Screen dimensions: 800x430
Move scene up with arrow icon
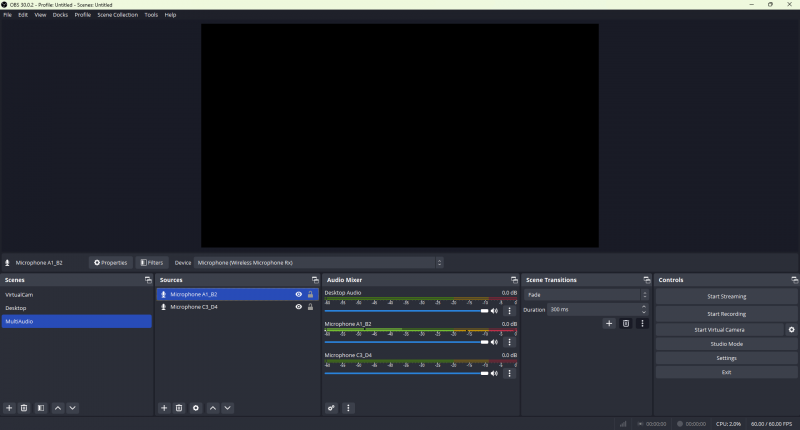coord(58,408)
